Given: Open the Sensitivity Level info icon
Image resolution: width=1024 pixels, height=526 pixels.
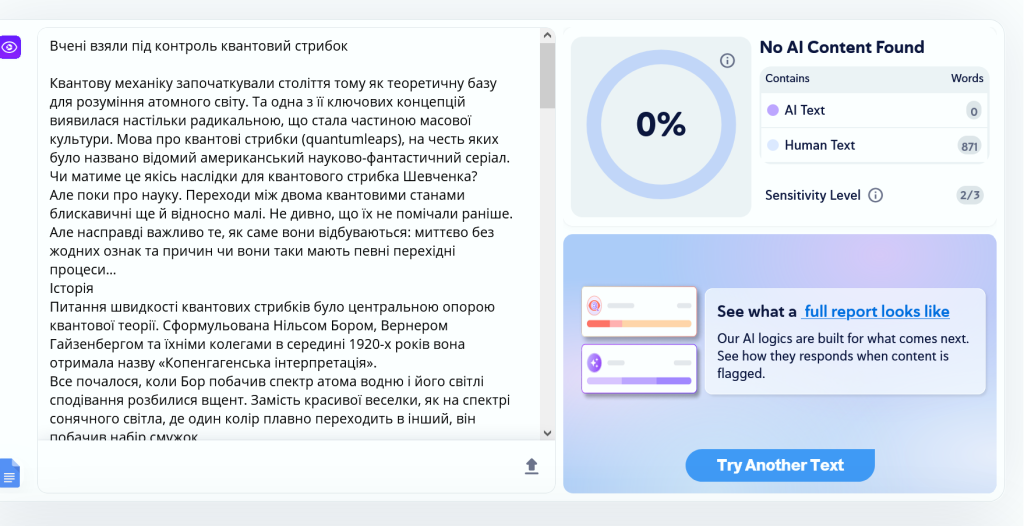Looking at the screenshot, I should (876, 195).
